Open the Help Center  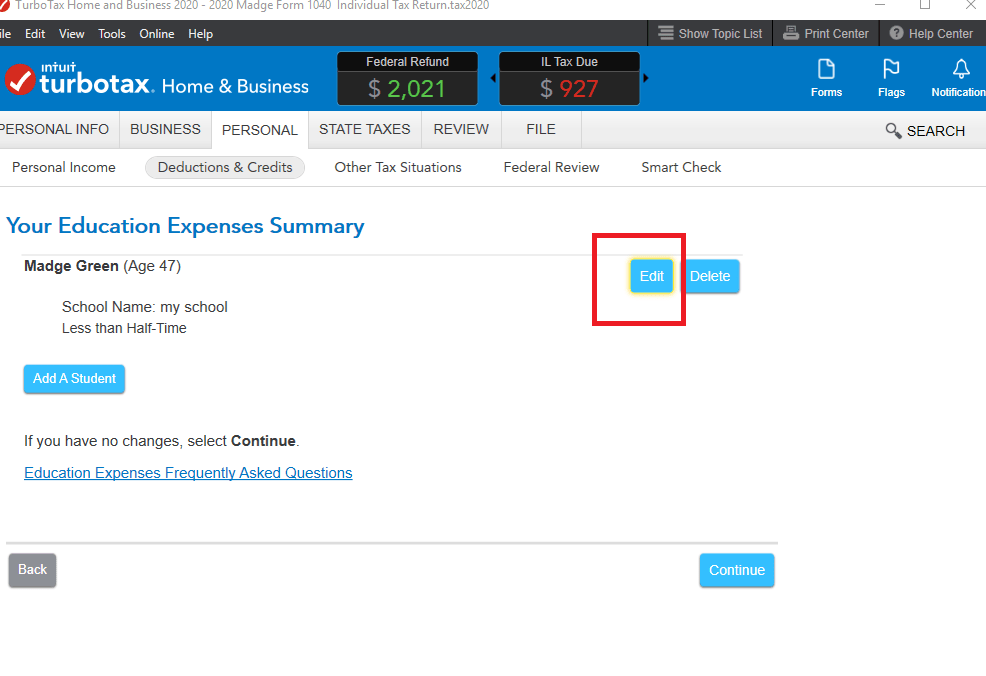point(931,33)
